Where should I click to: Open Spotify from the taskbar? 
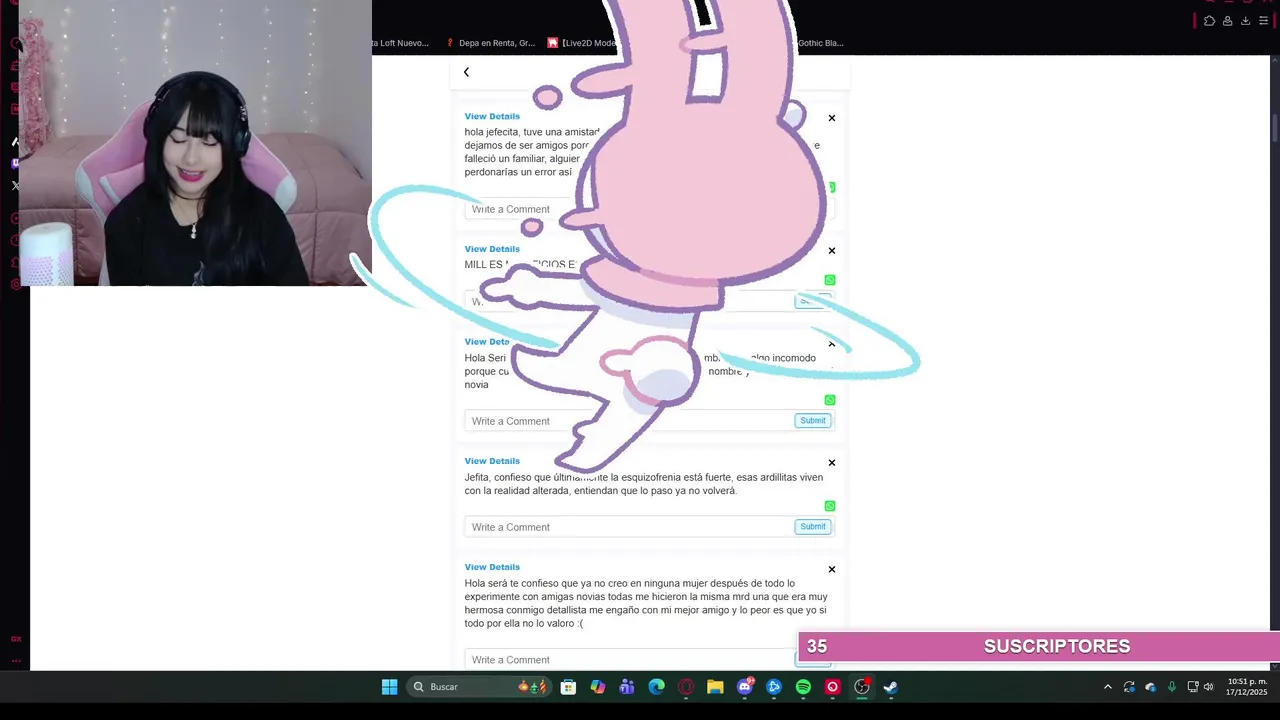[x=803, y=687]
